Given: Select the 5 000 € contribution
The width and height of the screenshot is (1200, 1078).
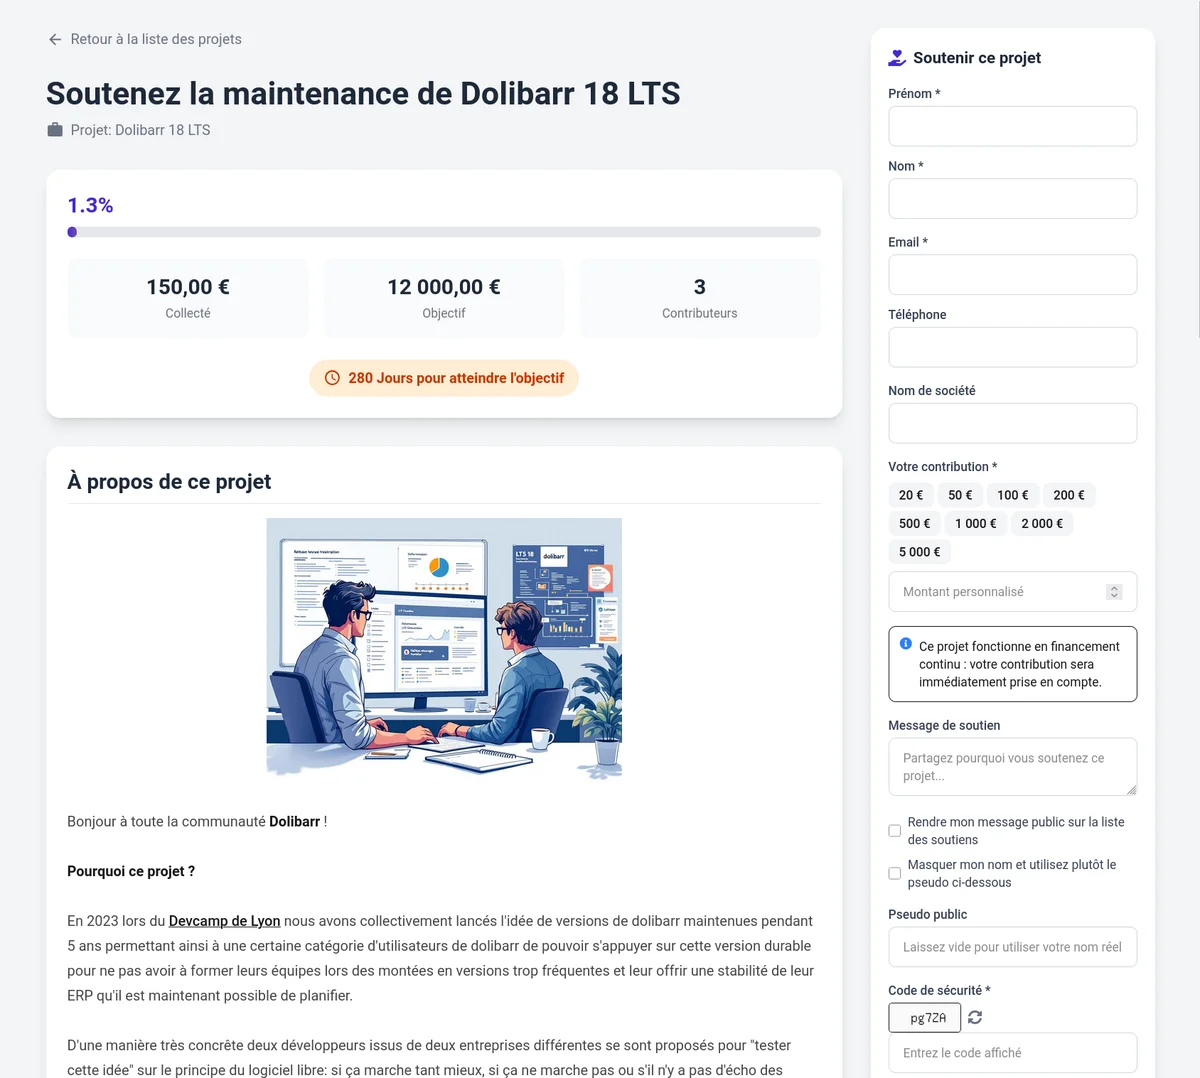Looking at the screenshot, I should 919,552.
